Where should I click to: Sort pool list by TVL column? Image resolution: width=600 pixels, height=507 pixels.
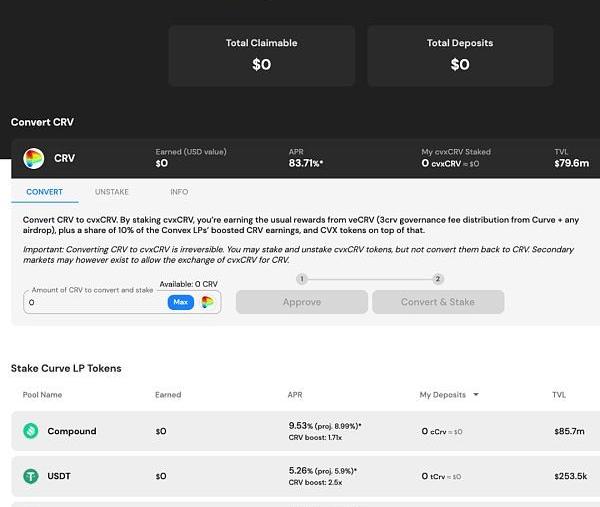[x=560, y=395]
